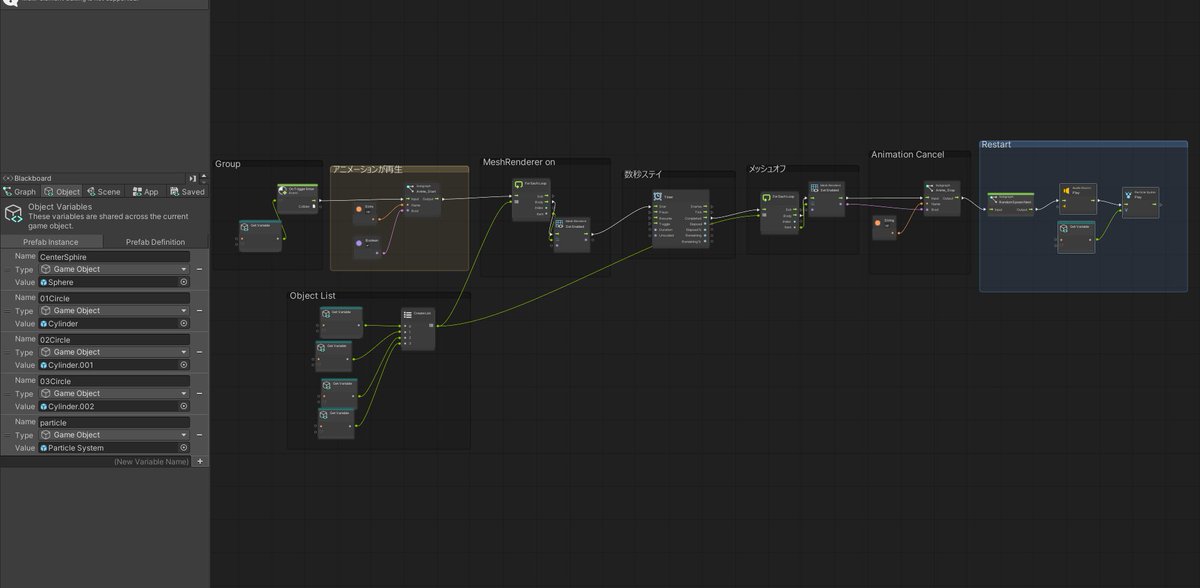Select the topmost Get Variable in Object List
The image size is (1200, 588).
342,322
